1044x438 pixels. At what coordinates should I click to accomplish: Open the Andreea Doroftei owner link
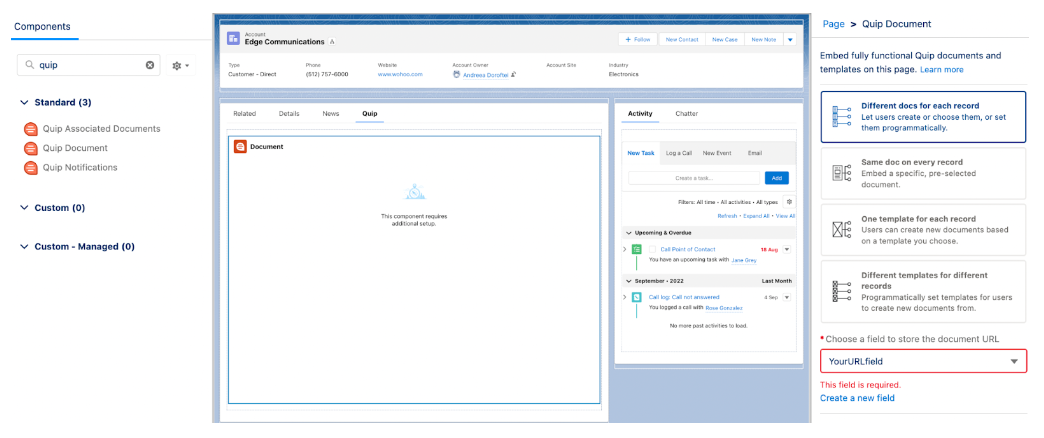[x=485, y=75]
